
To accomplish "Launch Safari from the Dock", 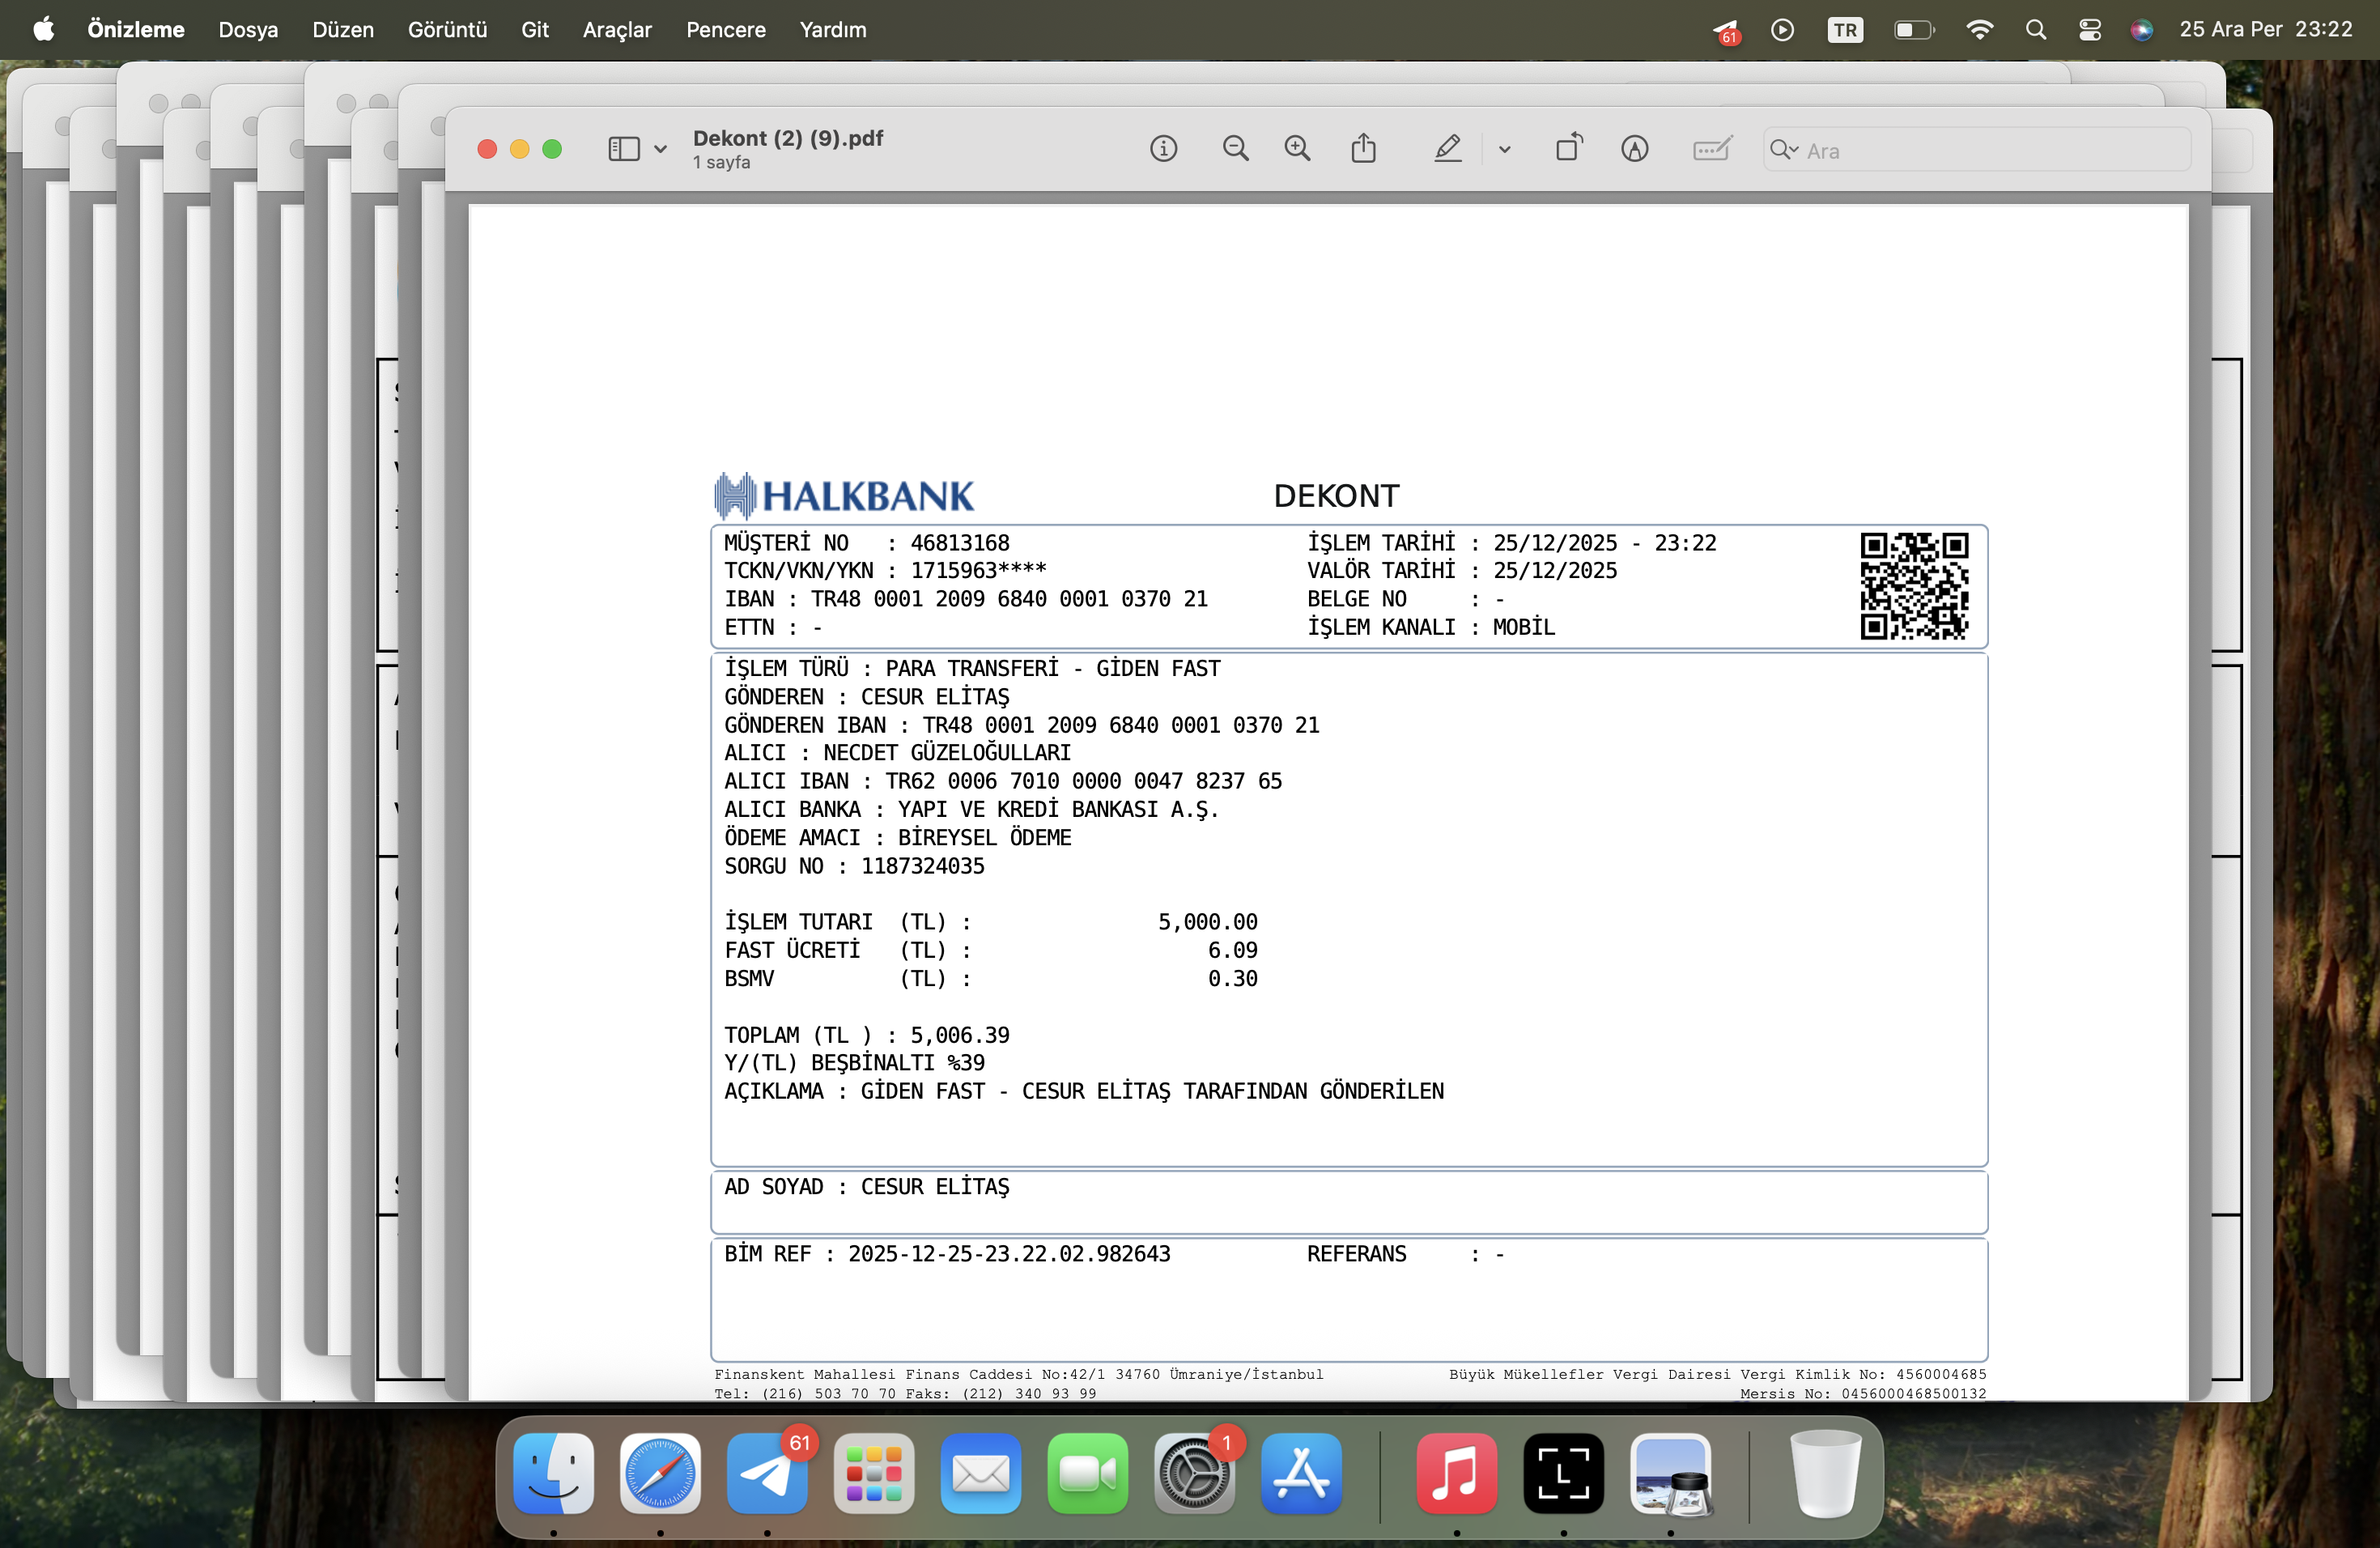I will pos(660,1473).
